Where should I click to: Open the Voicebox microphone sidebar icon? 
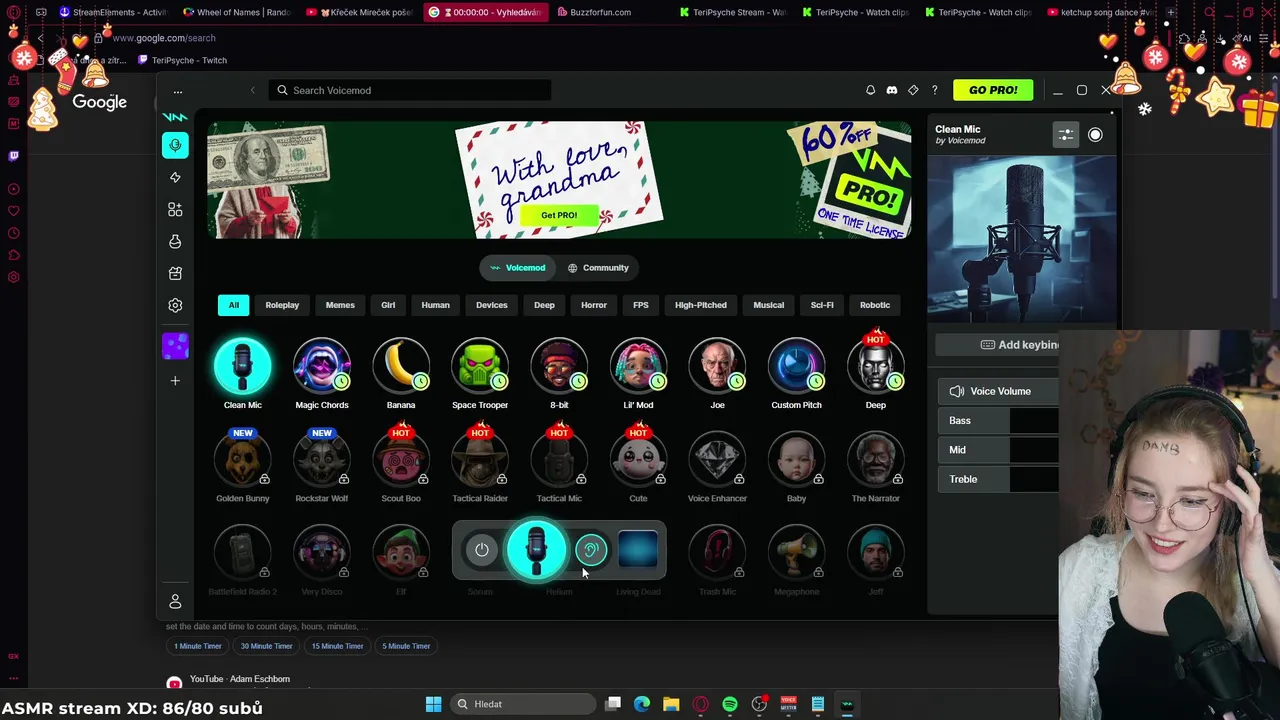point(175,145)
